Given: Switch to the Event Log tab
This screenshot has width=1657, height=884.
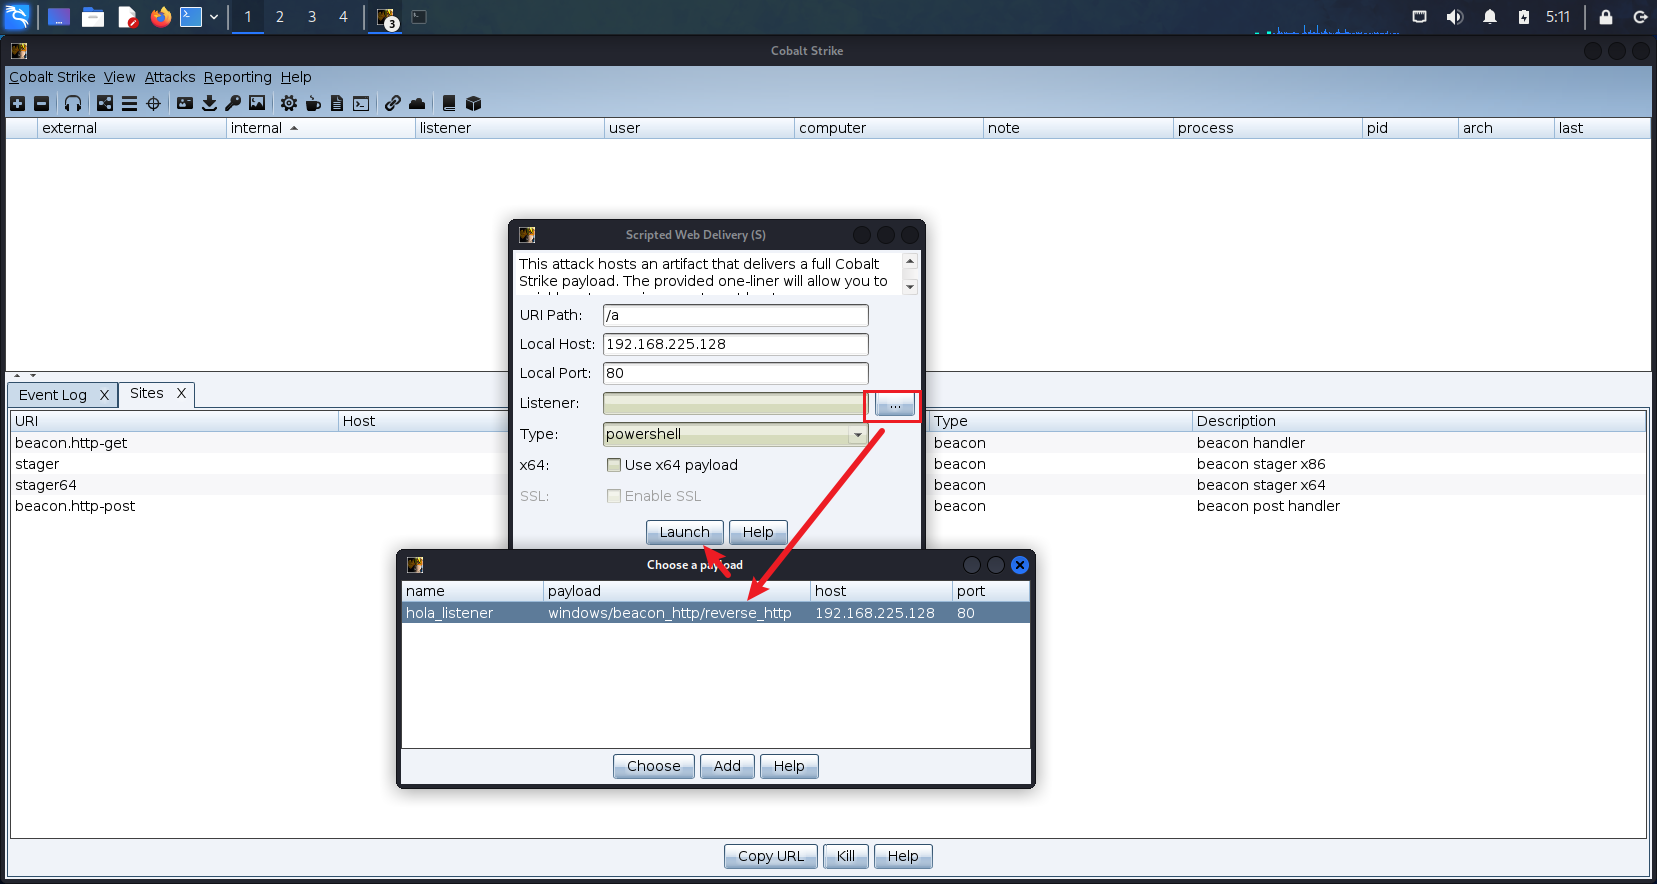Looking at the screenshot, I should (x=53, y=395).
